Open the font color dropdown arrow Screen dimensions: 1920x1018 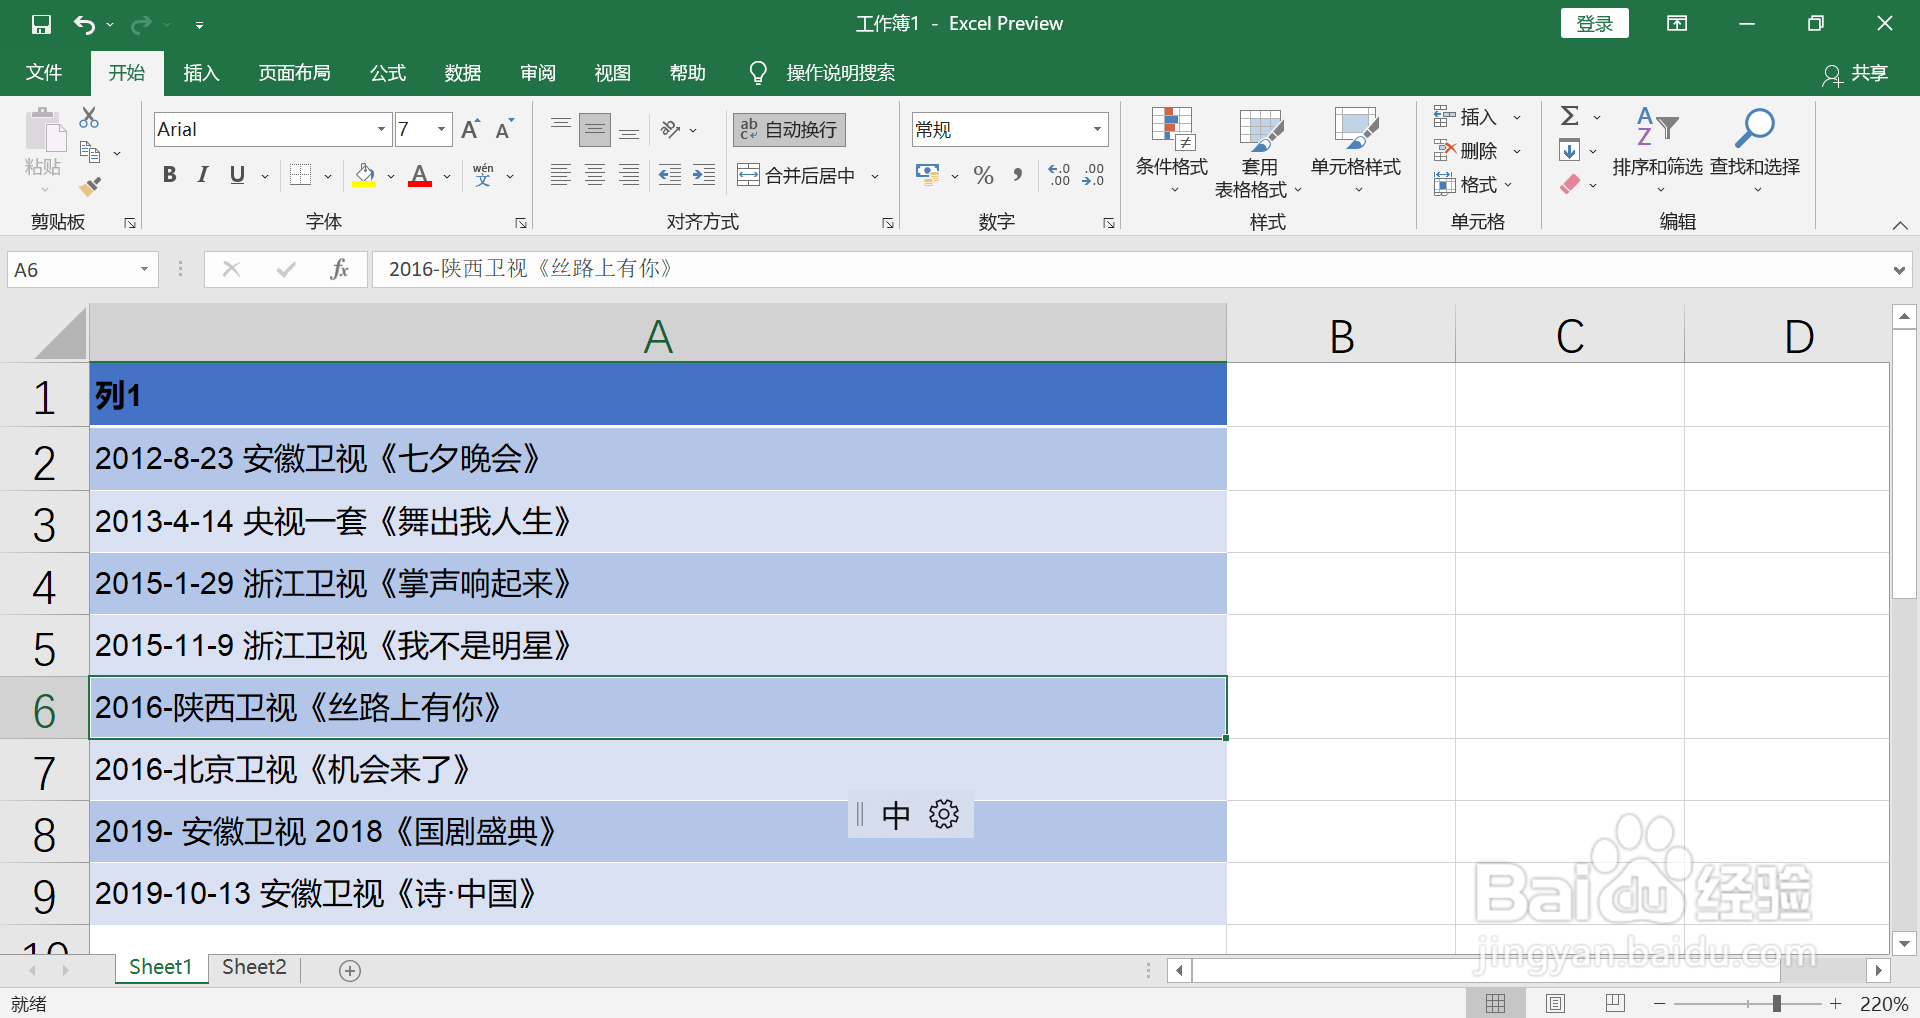[x=447, y=176]
